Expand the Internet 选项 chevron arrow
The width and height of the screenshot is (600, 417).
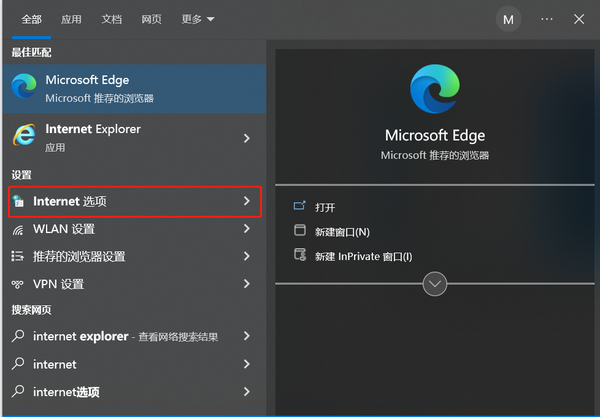(x=247, y=202)
